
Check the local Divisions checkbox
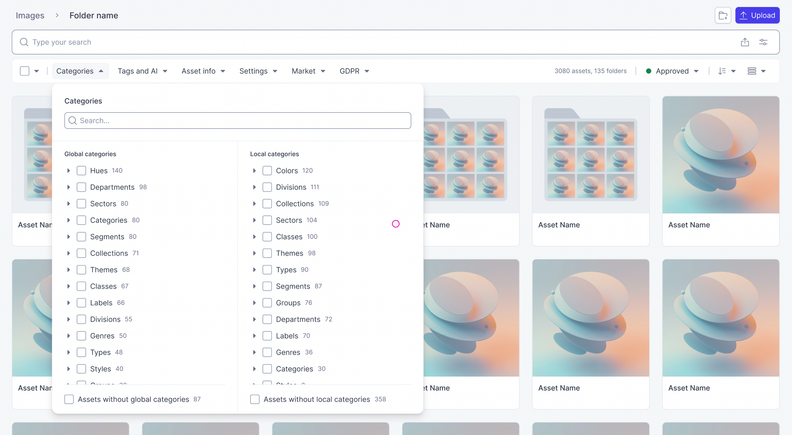pos(267,187)
